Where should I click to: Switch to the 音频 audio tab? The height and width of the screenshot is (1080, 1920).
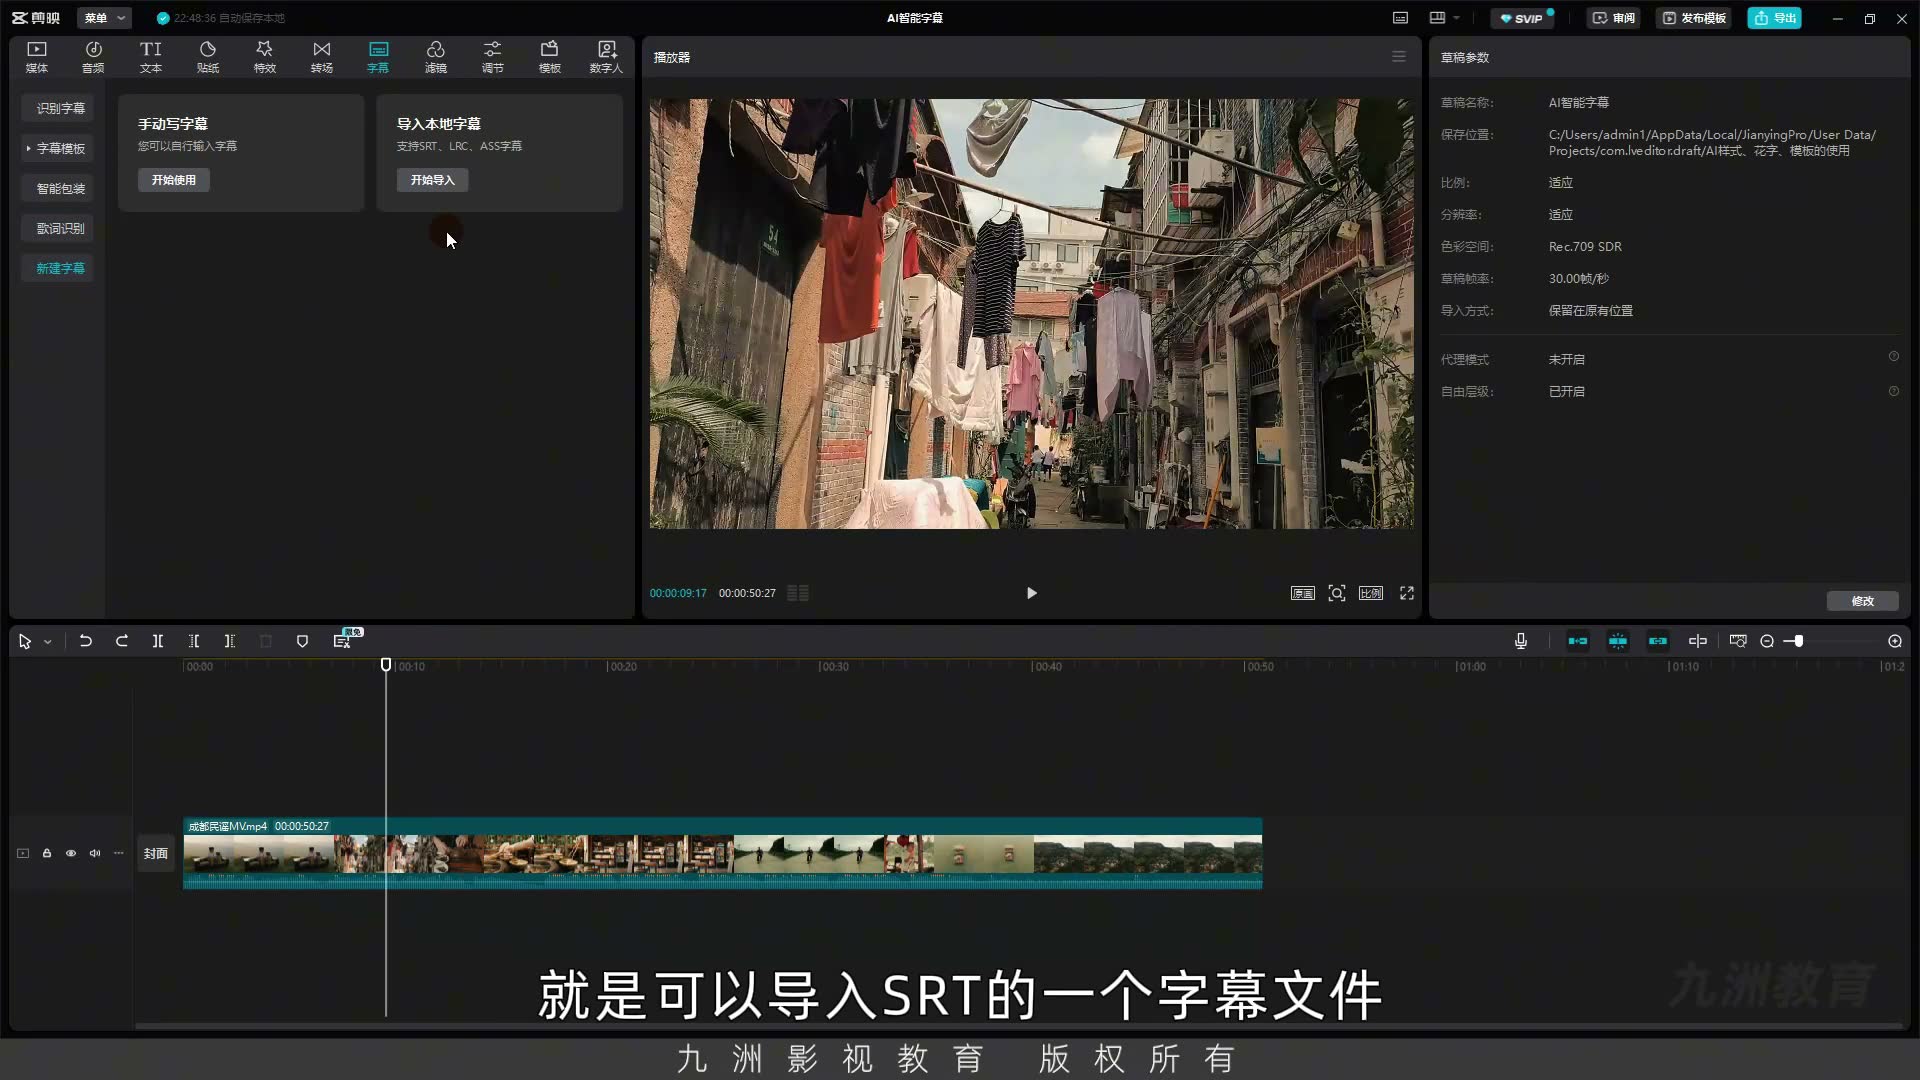pos(93,57)
